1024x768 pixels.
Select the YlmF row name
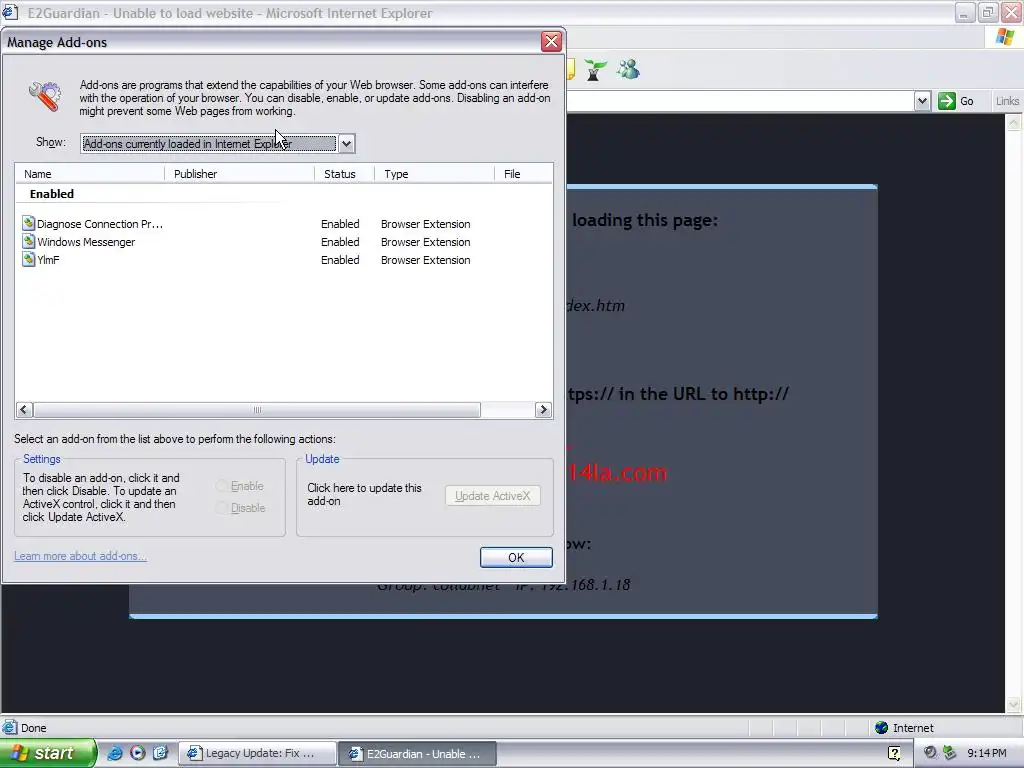tap(48, 260)
